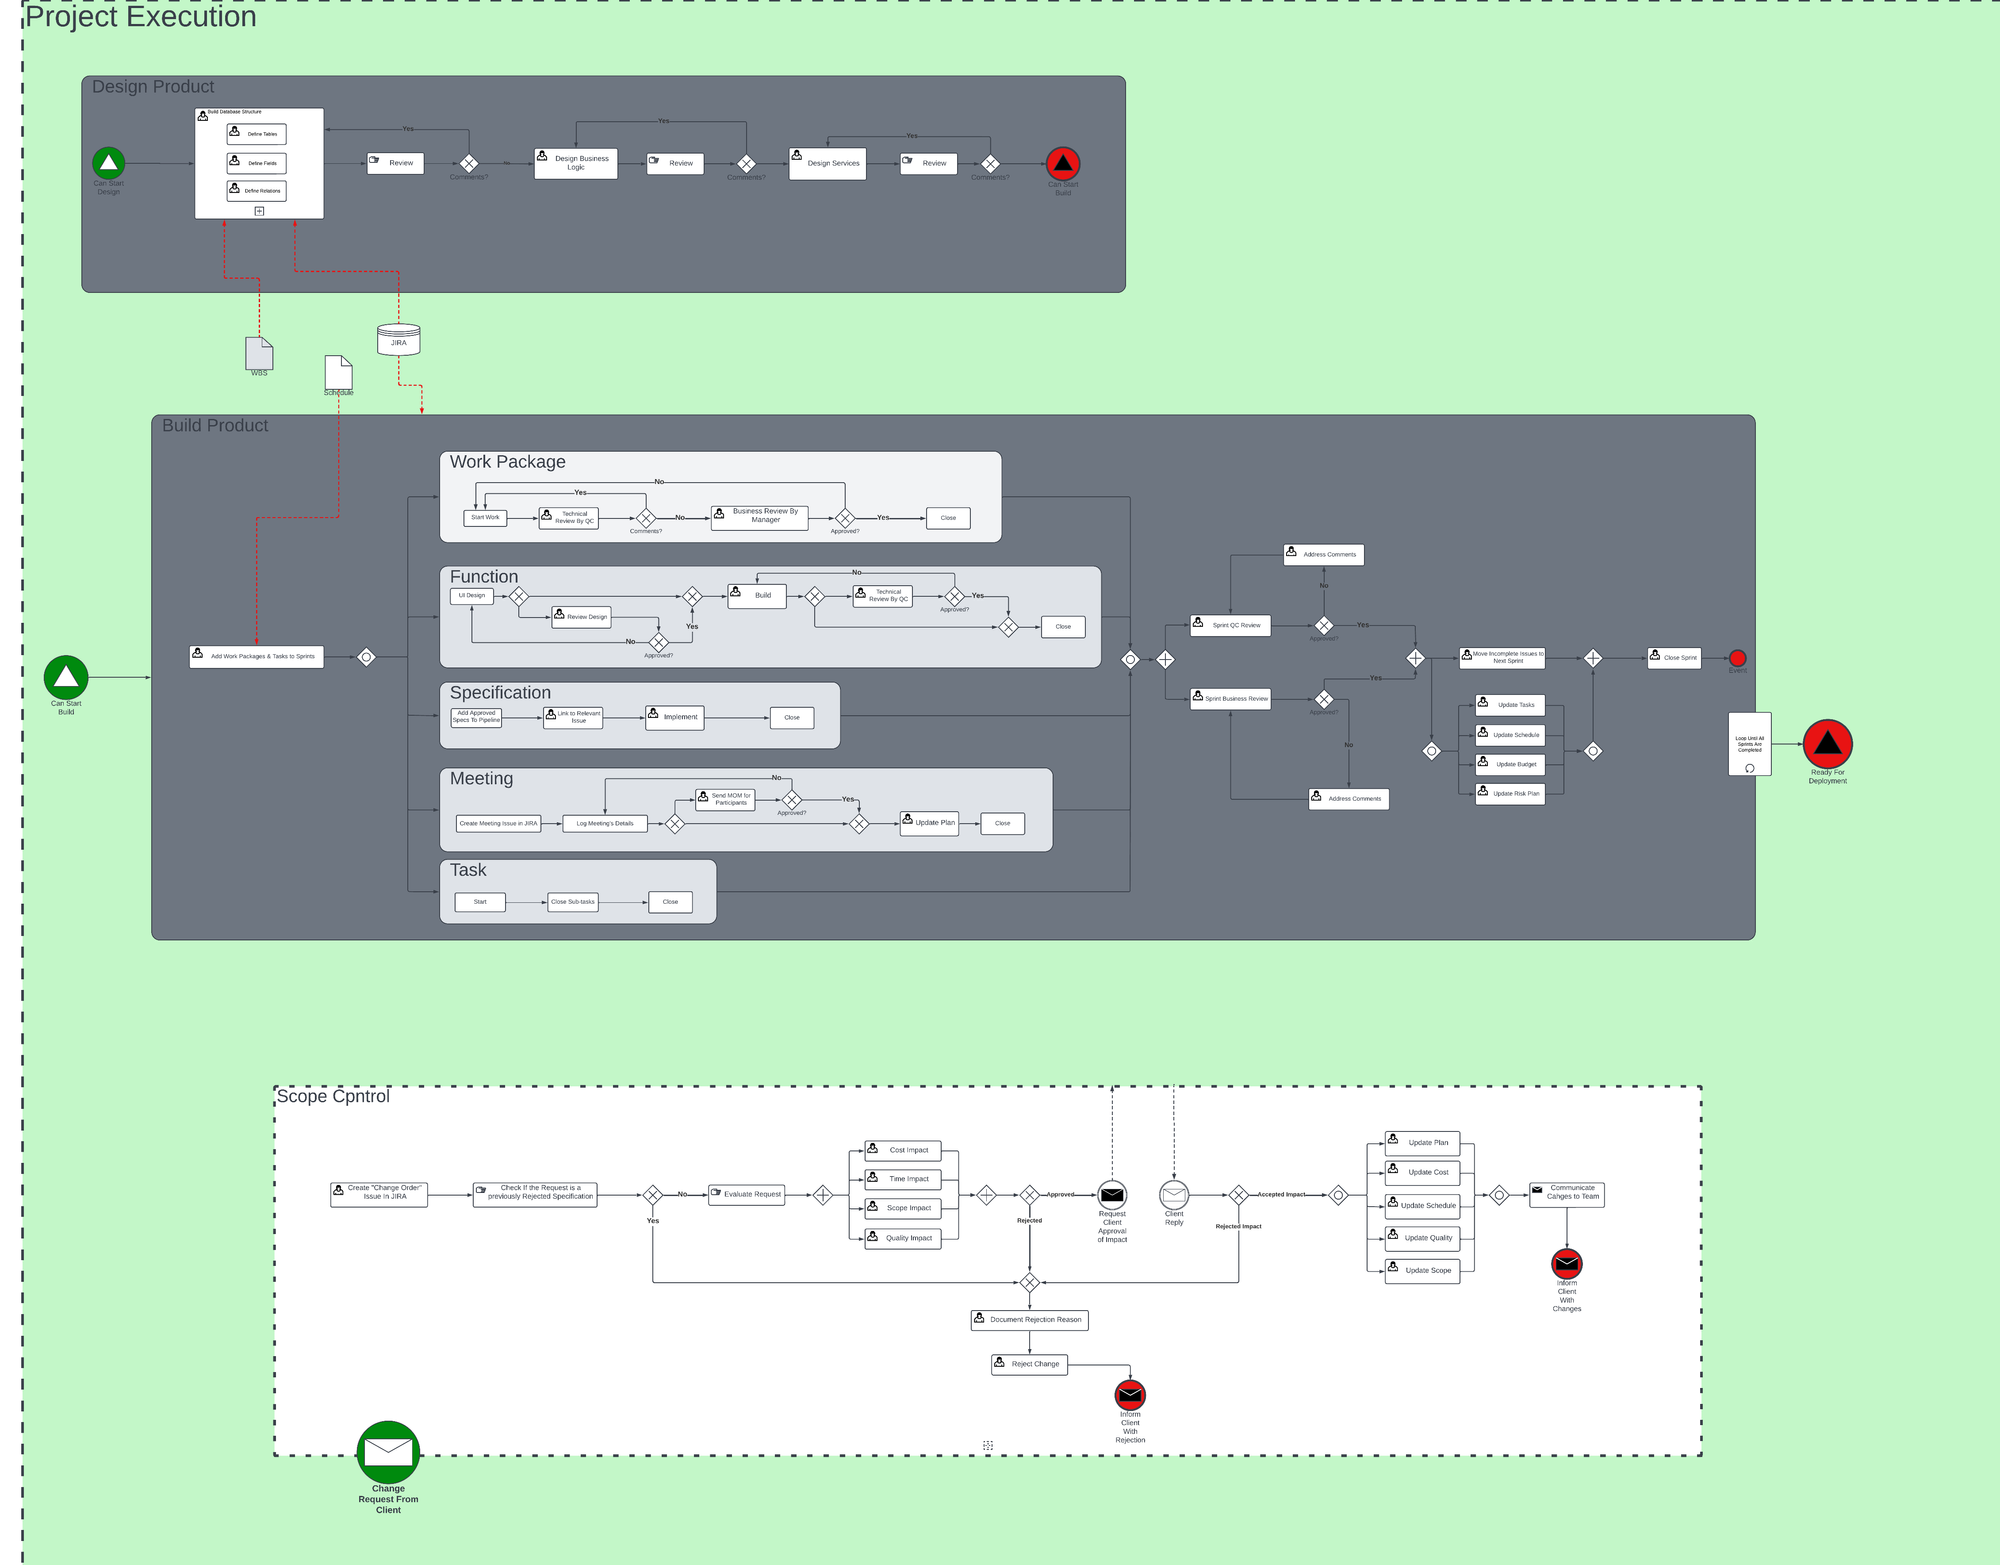Select the Define Tables sub-task
Screen dimensions: 2000x1565
point(257,134)
